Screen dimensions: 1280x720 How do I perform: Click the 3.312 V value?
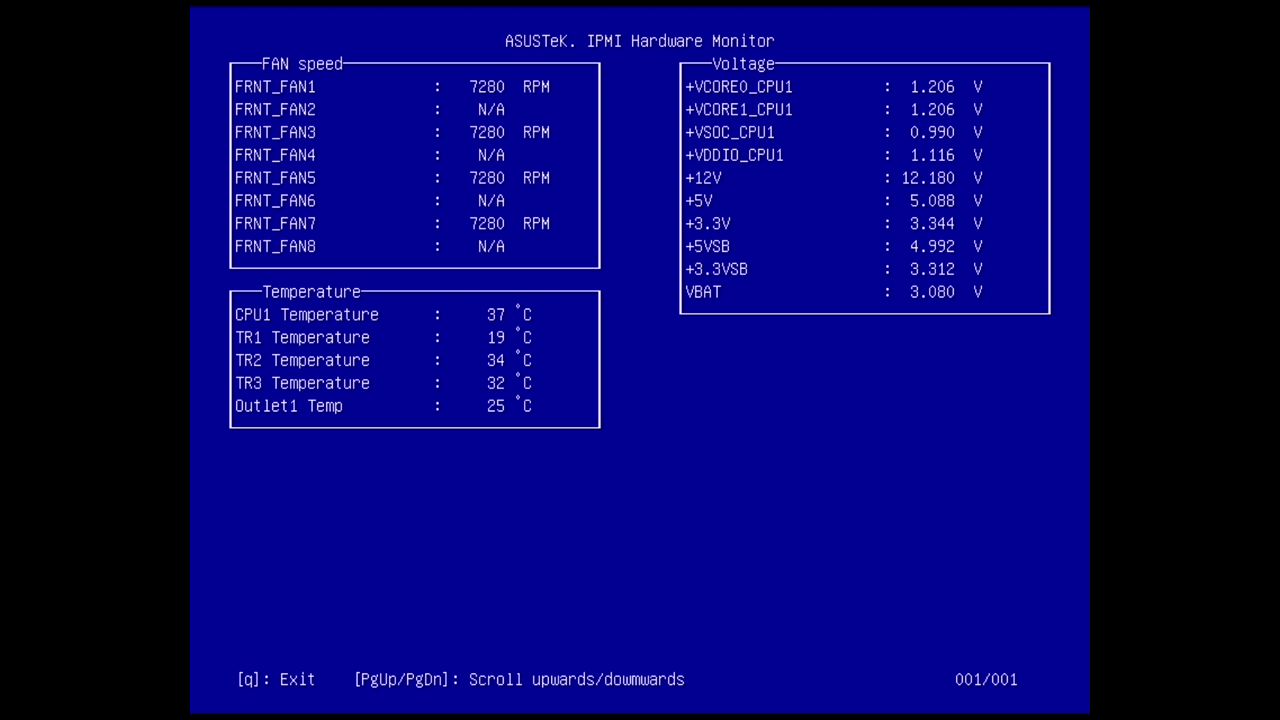[x=946, y=270]
